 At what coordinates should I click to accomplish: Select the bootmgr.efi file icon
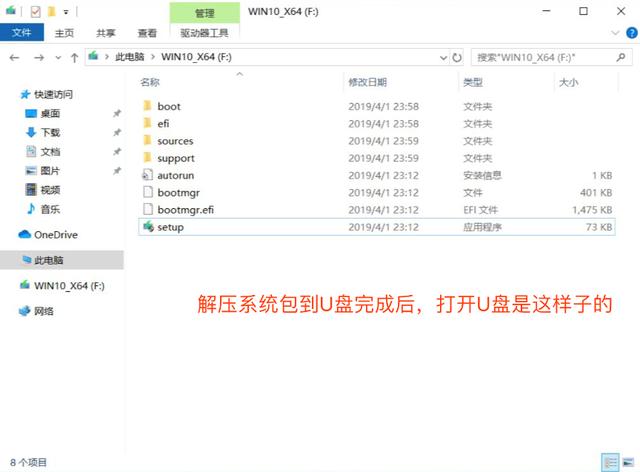(147, 209)
